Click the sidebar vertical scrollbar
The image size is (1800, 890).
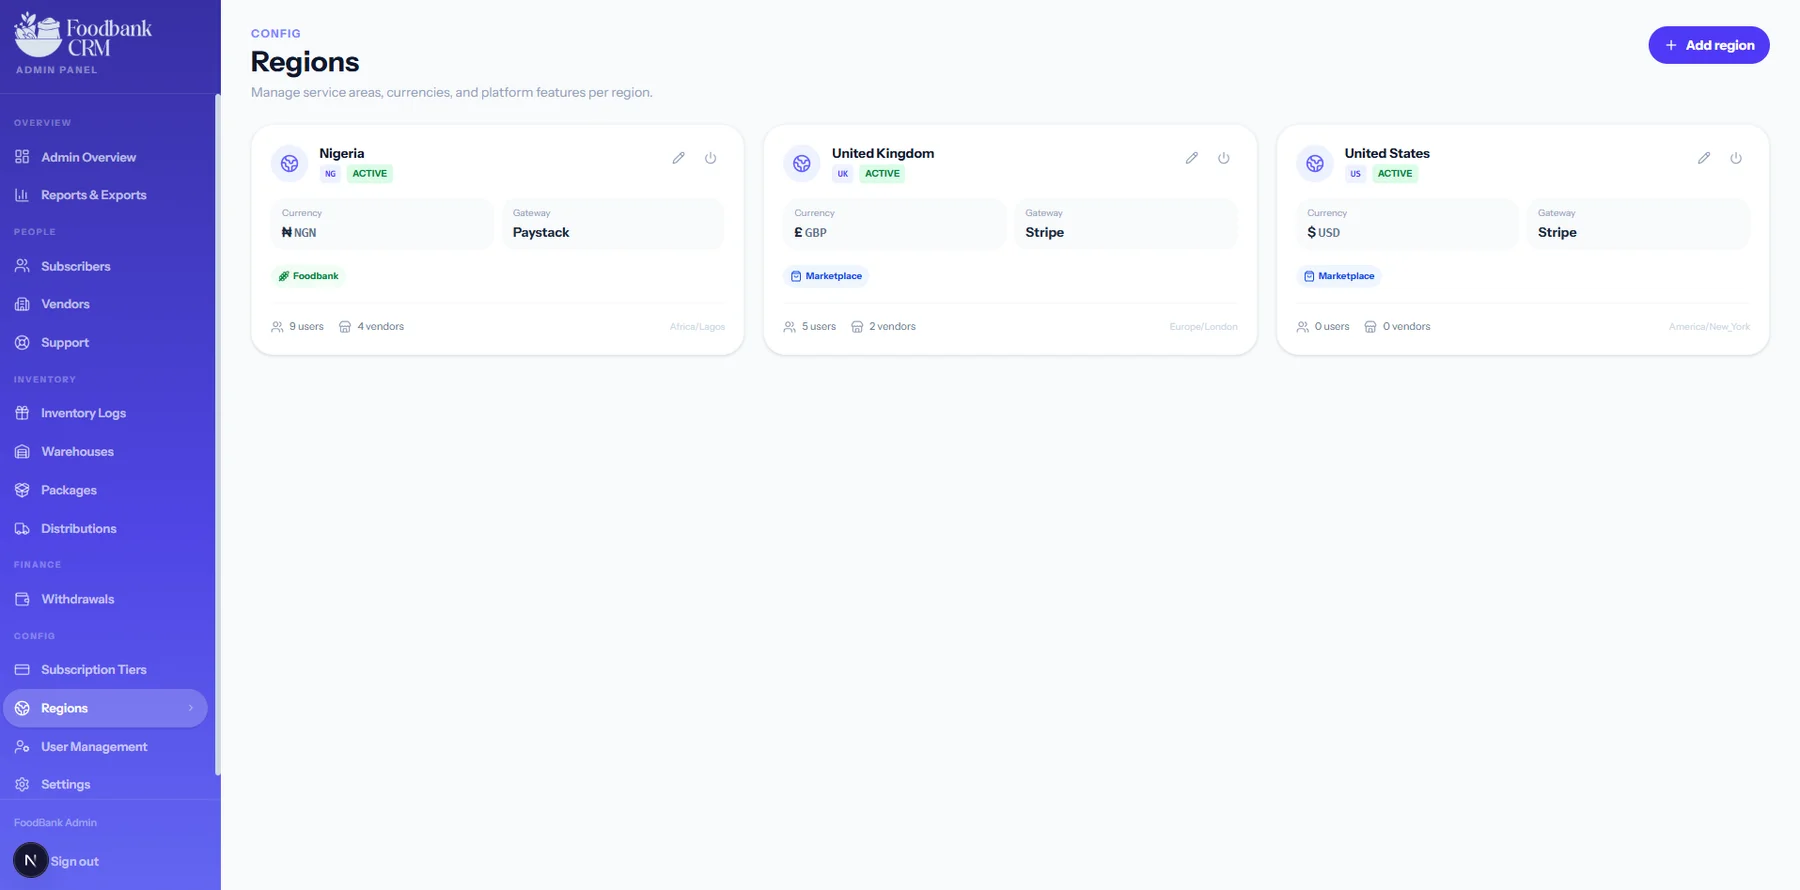tap(217, 435)
